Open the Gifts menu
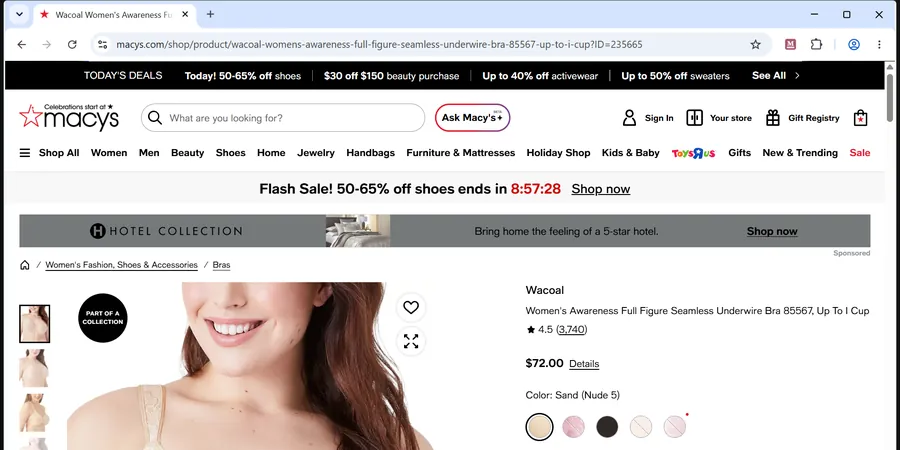Viewport: 900px width, 450px height. (740, 153)
